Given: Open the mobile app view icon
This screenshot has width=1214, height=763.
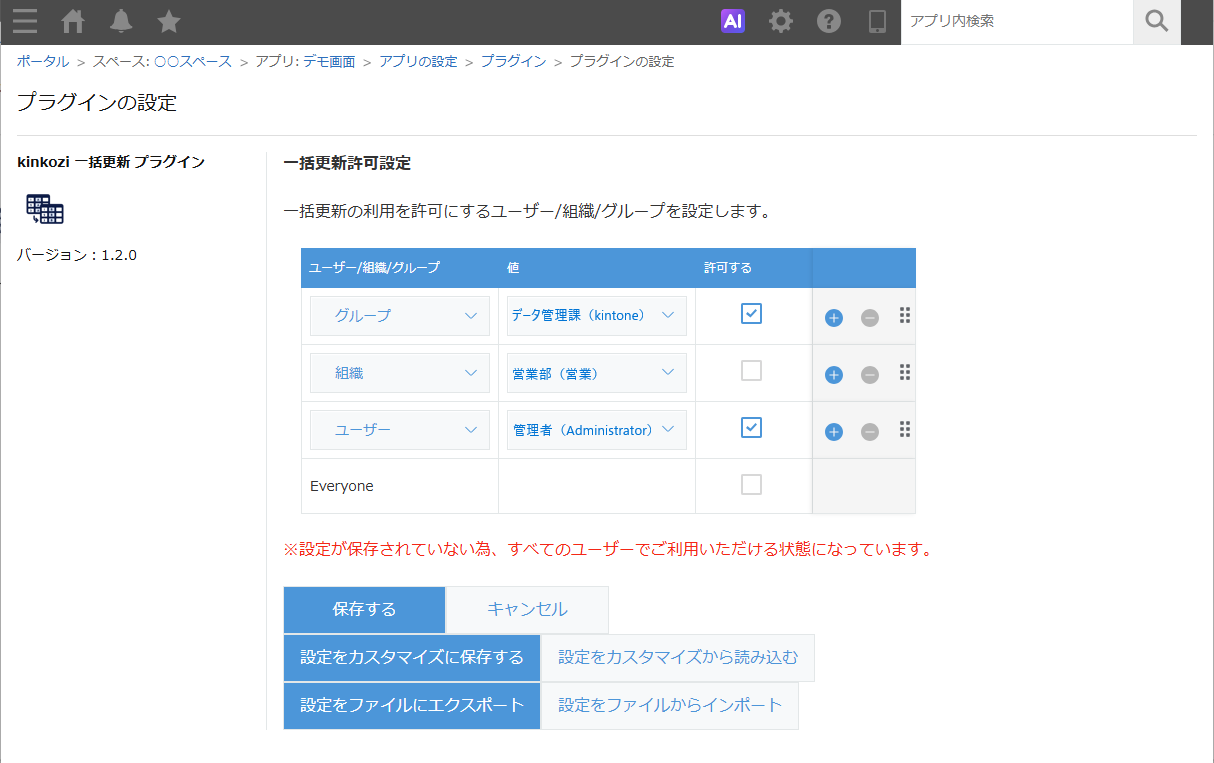Looking at the screenshot, I should [x=877, y=21].
